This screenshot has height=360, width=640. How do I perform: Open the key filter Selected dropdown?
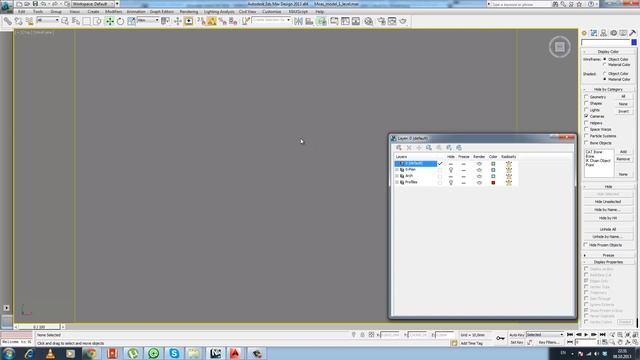click(x=544, y=335)
